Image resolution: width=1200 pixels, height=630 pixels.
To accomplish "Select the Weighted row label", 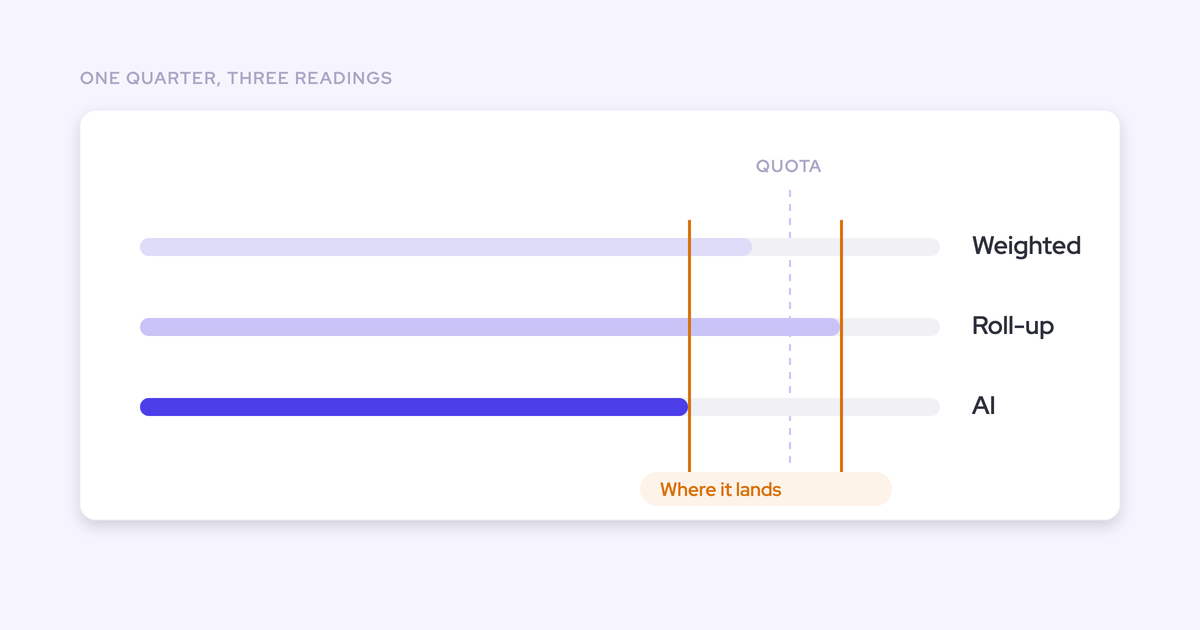I will pos(1026,246).
